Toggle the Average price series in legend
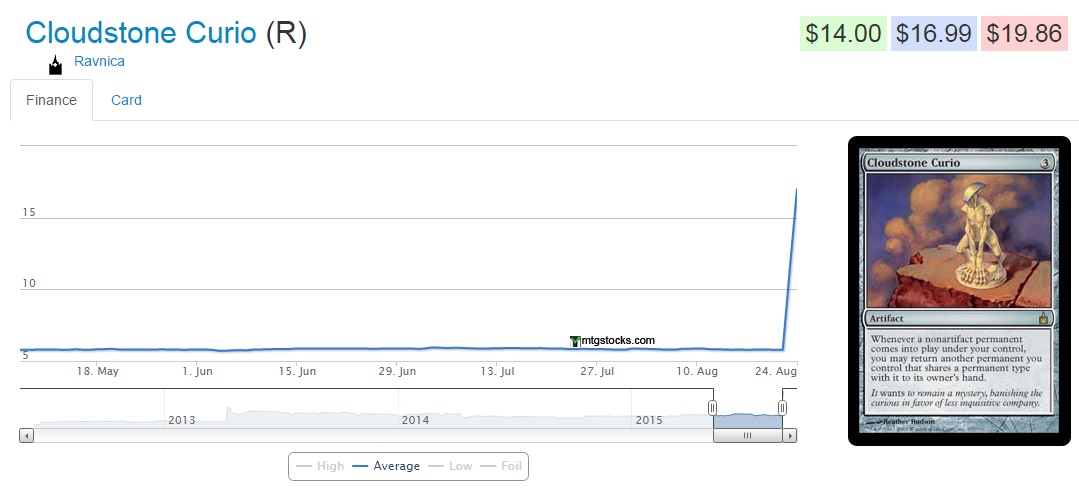Image resolution: width=1079 pixels, height=490 pixels. pyautogui.click(x=386, y=466)
